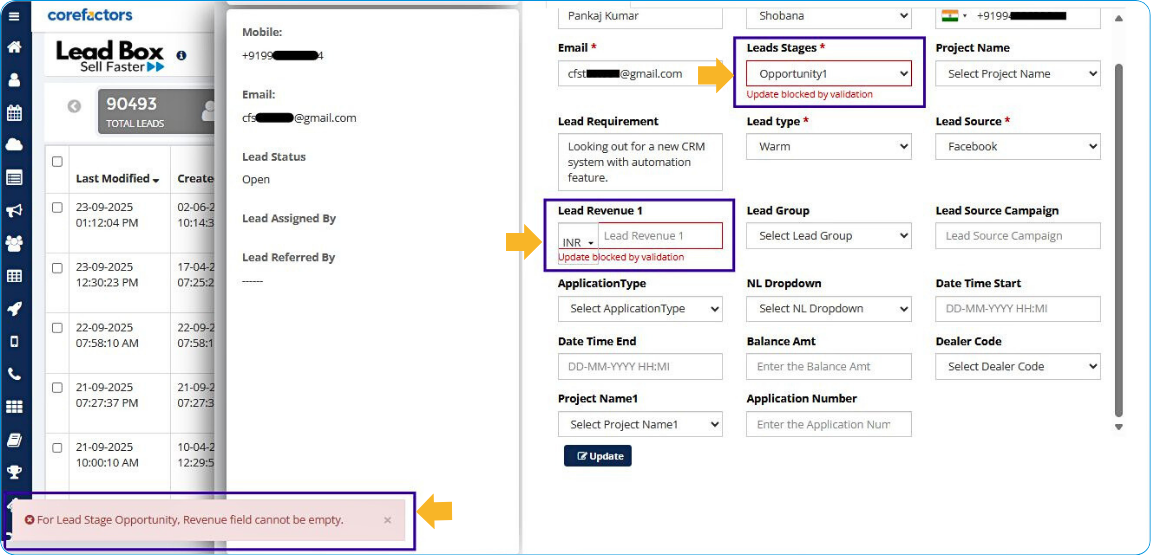This screenshot has height=556, width=1151.
Task: Open the megaphone campaigns icon
Action: [x=14, y=211]
